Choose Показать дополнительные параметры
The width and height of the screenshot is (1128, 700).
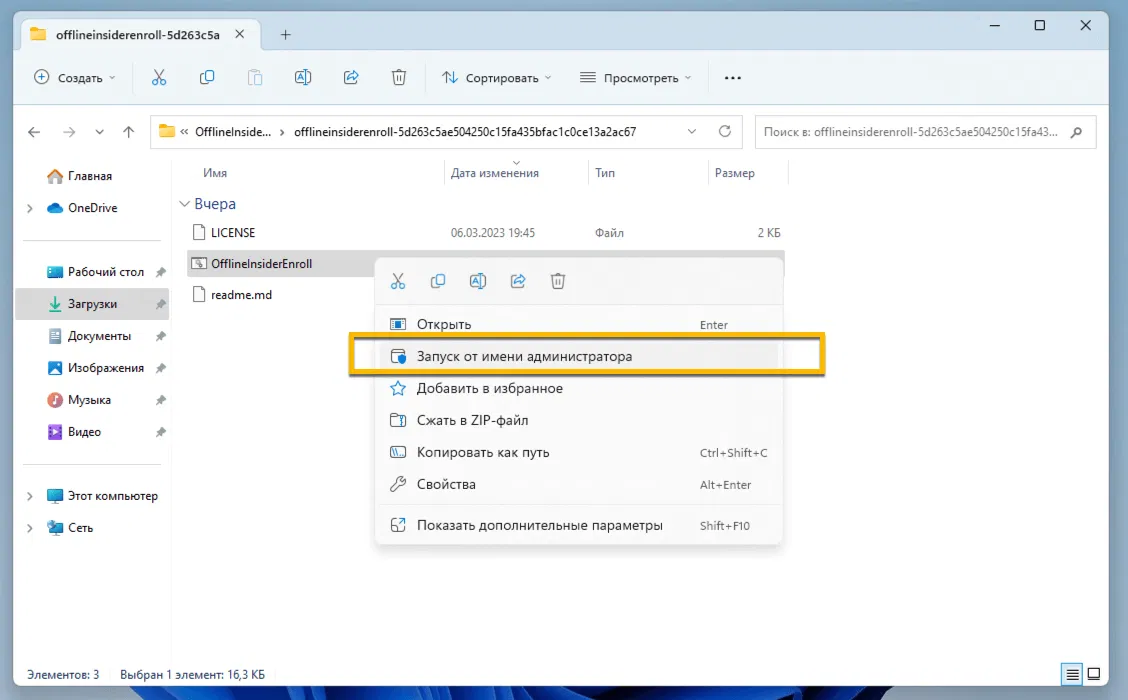pyautogui.click(x=578, y=525)
